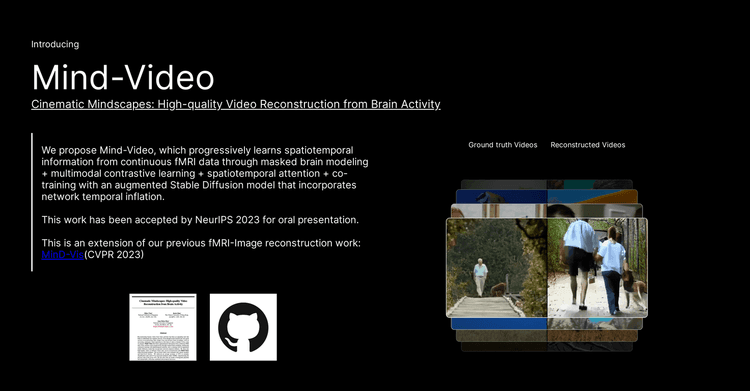Click the 'Introducing' text

[55, 45]
